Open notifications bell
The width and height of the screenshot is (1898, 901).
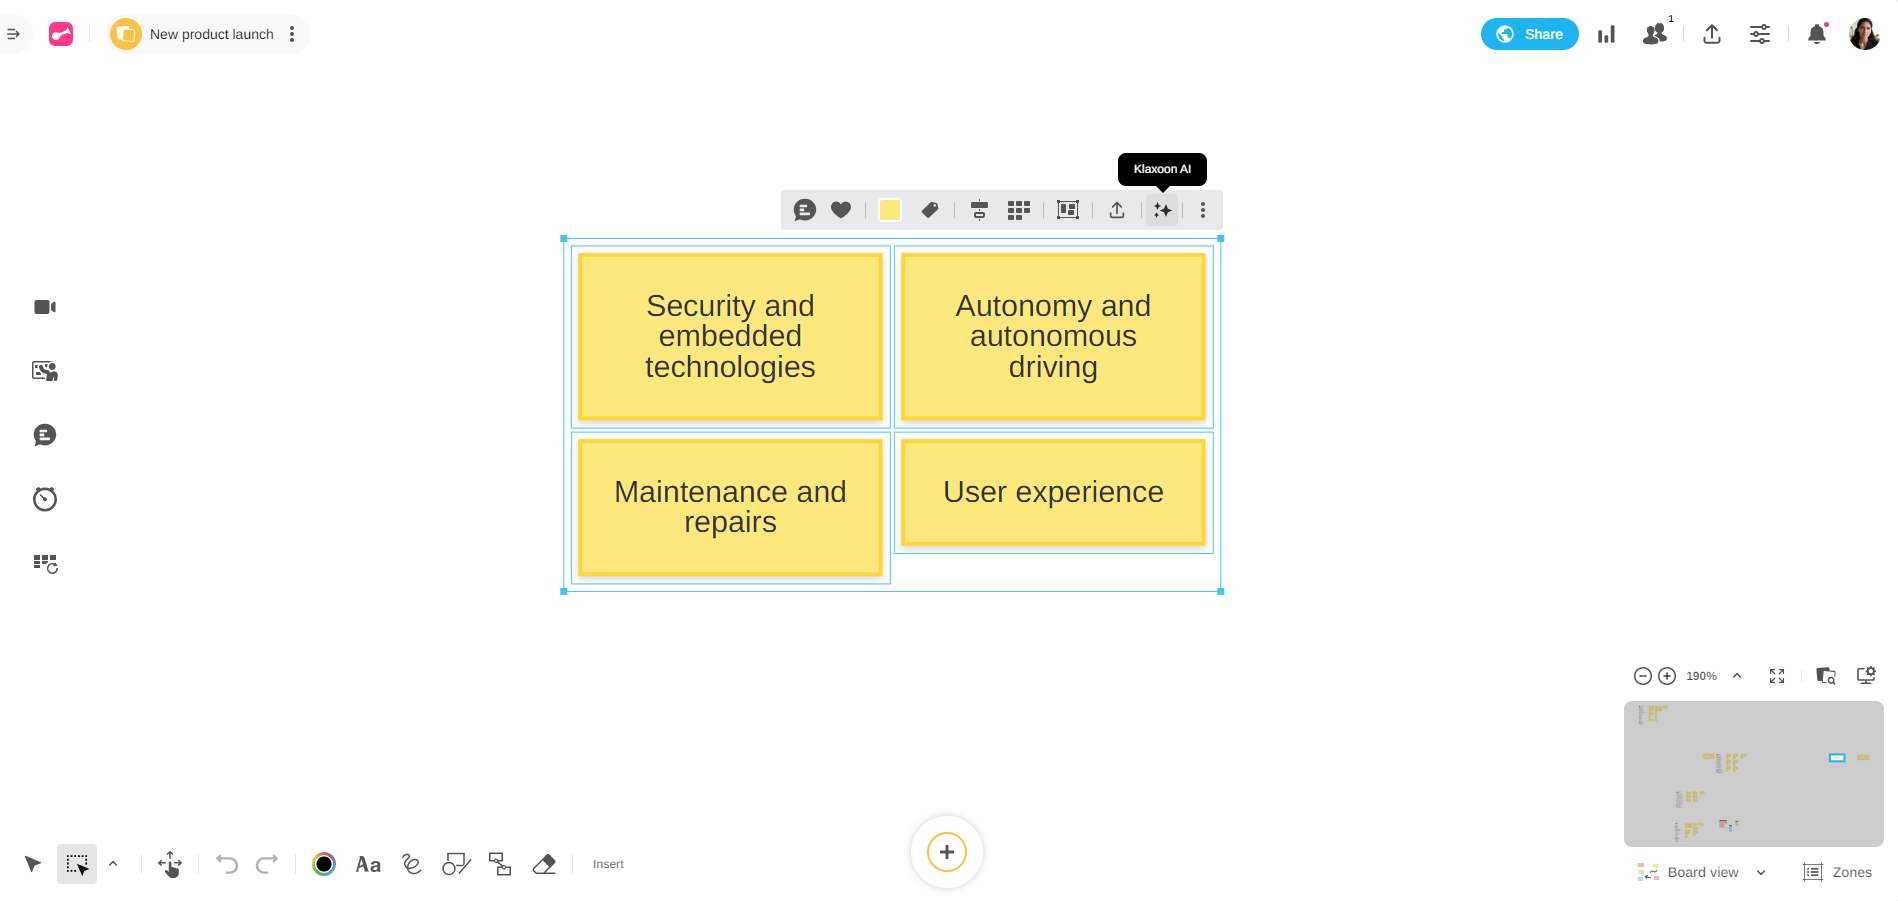tap(1817, 34)
